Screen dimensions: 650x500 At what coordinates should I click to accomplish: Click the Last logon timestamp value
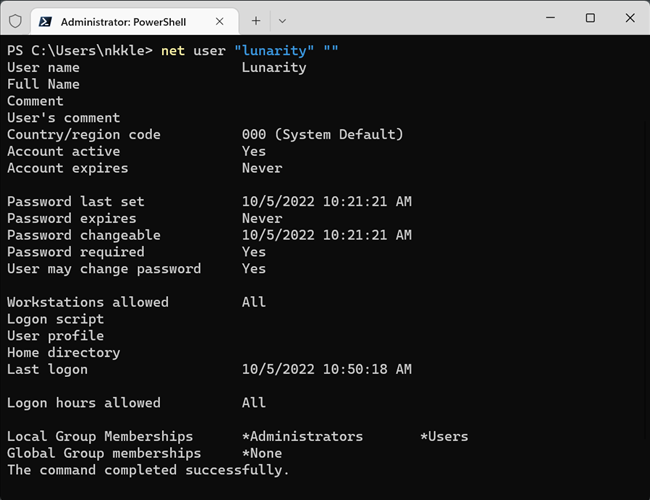[326, 369]
